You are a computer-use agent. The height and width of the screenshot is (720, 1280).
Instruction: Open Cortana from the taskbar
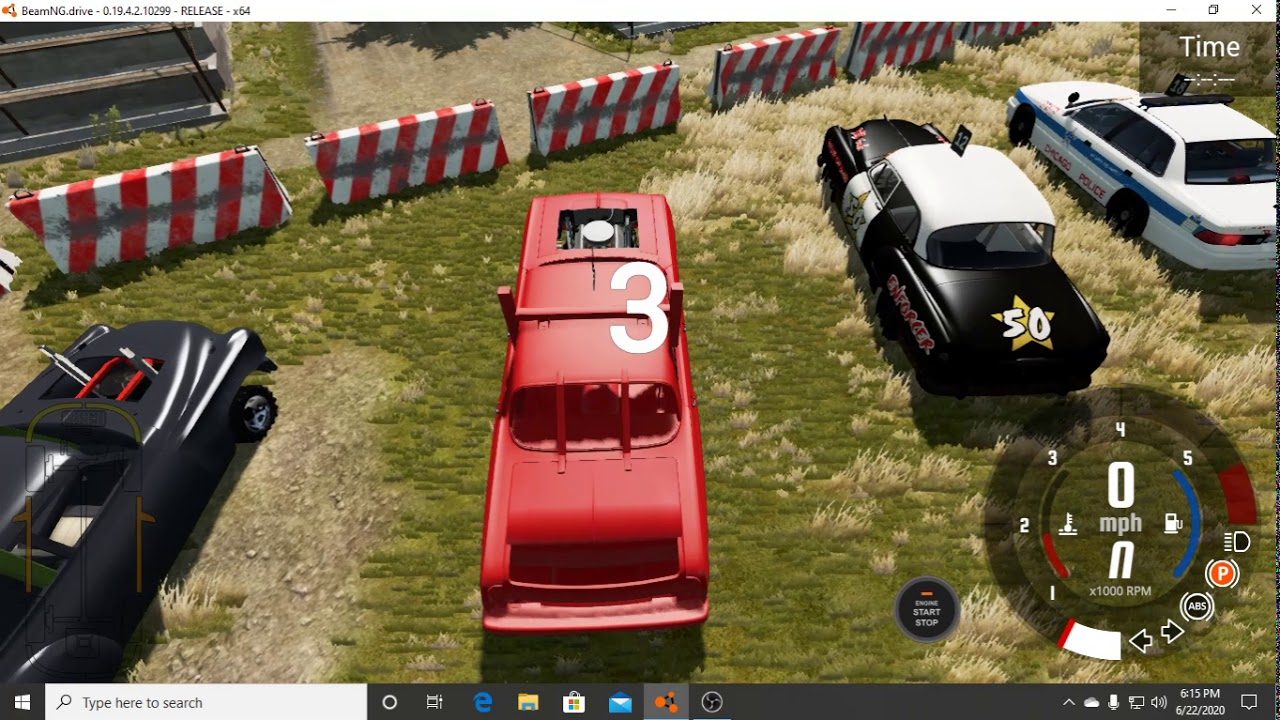[x=390, y=702]
